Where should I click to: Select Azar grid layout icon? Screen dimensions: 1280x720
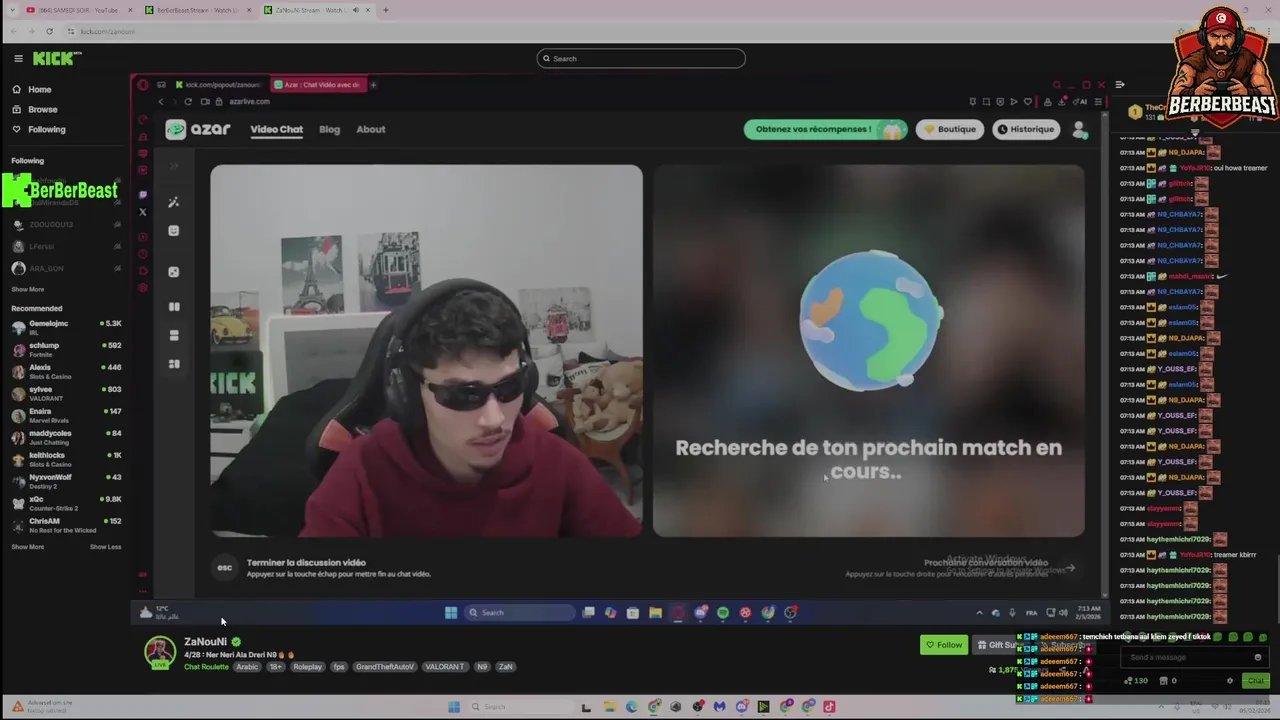[x=174, y=364]
